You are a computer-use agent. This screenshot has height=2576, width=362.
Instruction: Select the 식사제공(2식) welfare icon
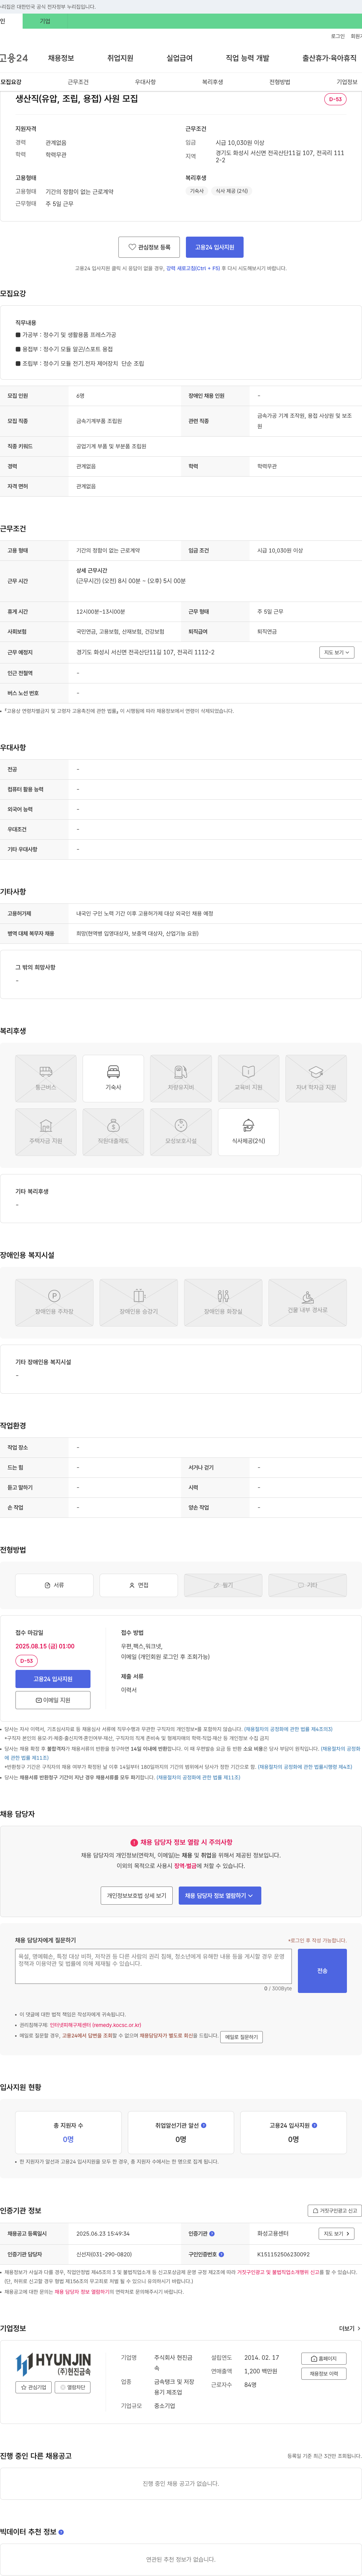[248, 1132]
